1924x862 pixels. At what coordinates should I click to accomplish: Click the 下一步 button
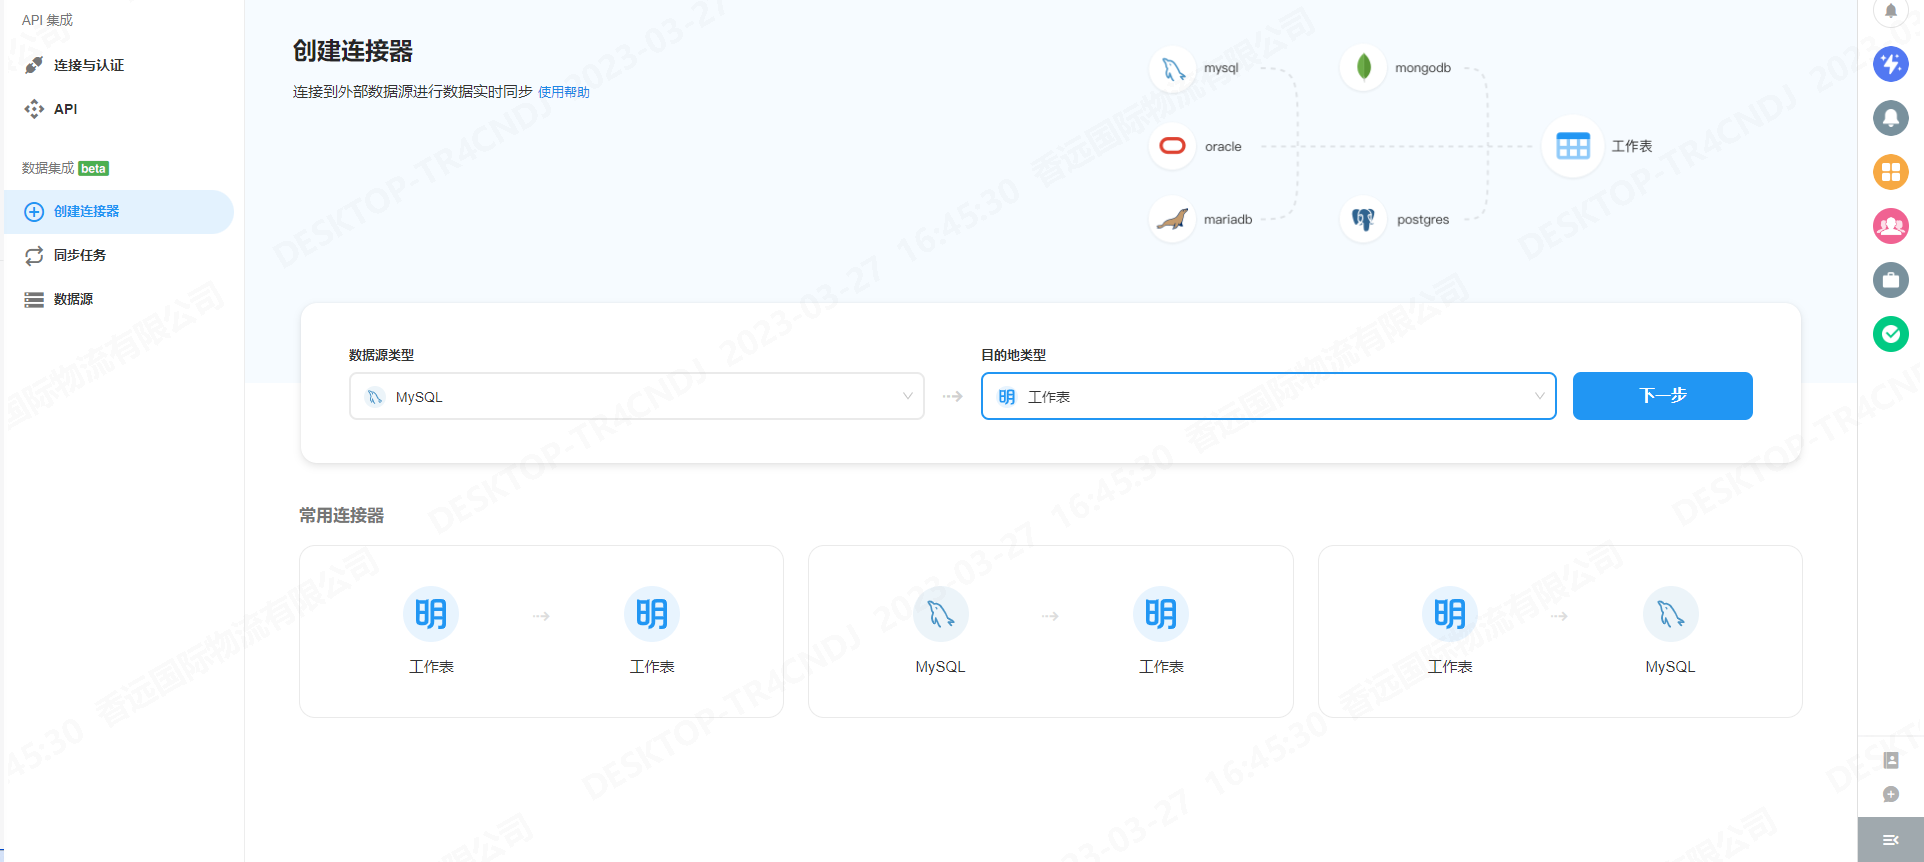pyautogui.click(x=1662, y=396)
